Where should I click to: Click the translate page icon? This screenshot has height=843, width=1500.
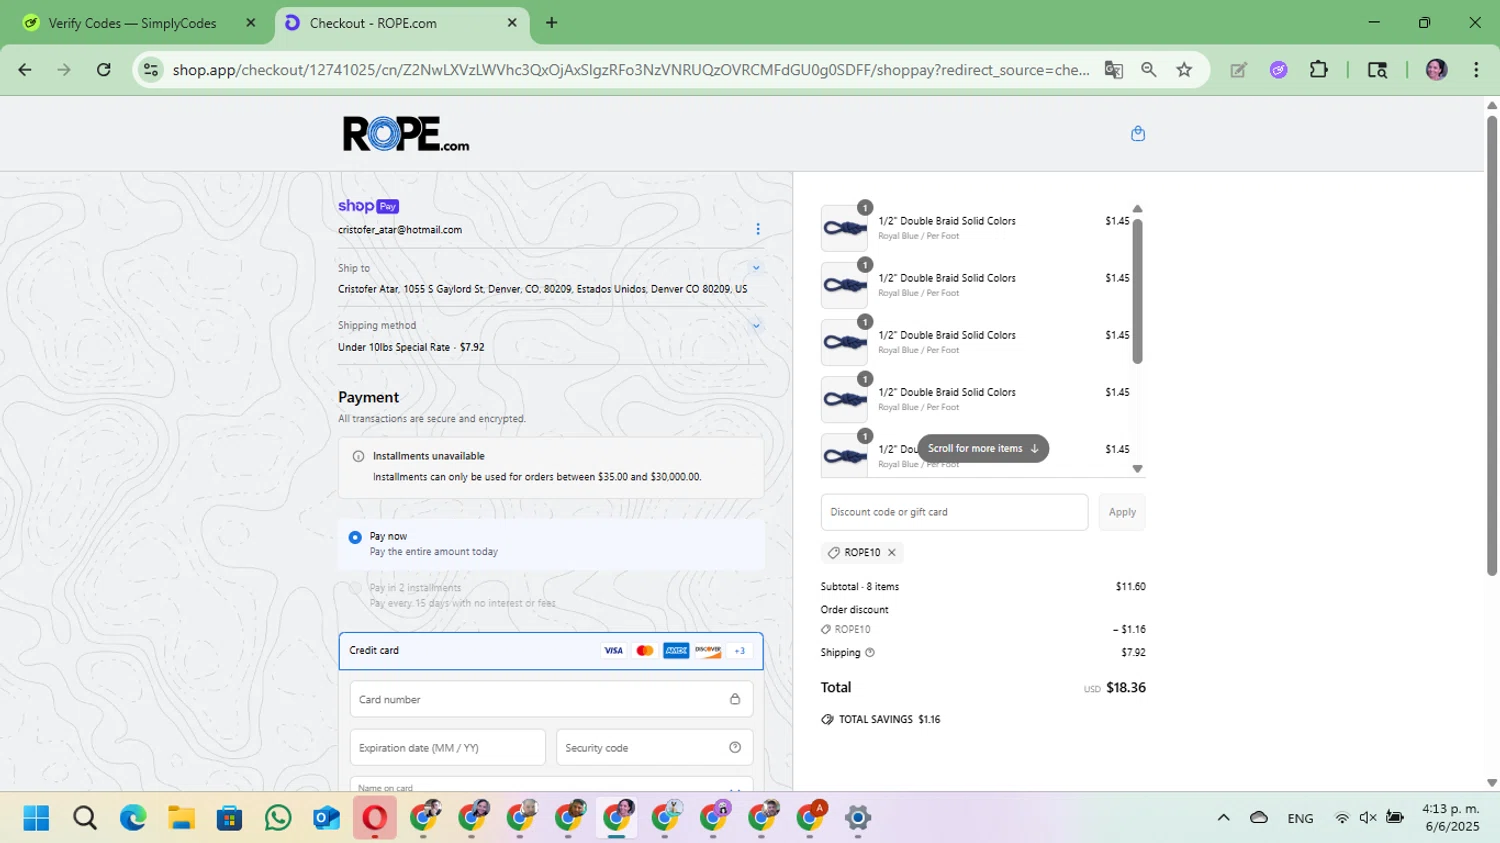coord(1113,69)
